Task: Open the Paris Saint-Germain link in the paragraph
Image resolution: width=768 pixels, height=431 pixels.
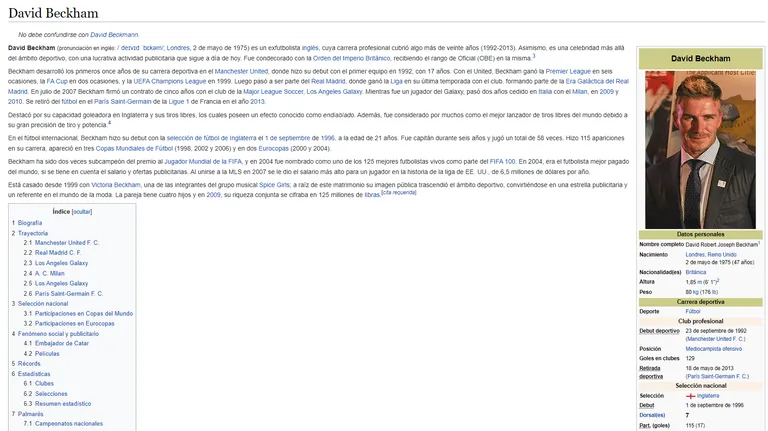Action: [122, 102]
